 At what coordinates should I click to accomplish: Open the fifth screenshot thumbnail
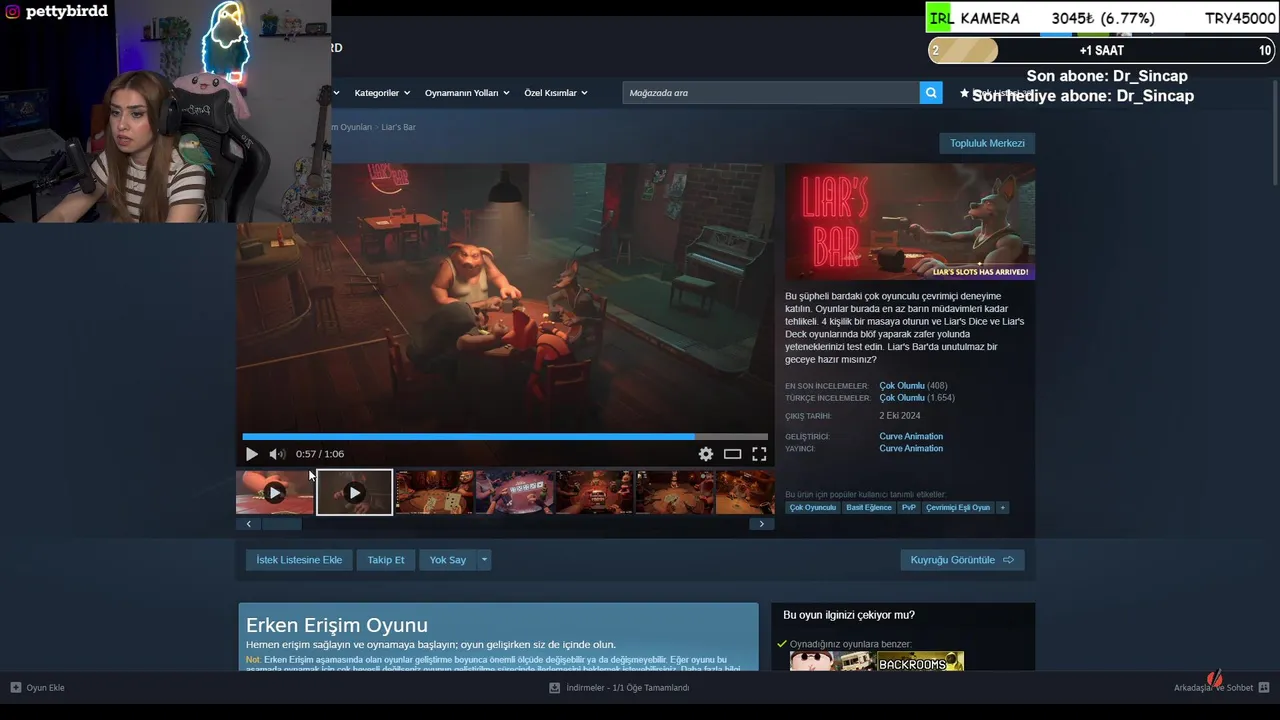594,492
